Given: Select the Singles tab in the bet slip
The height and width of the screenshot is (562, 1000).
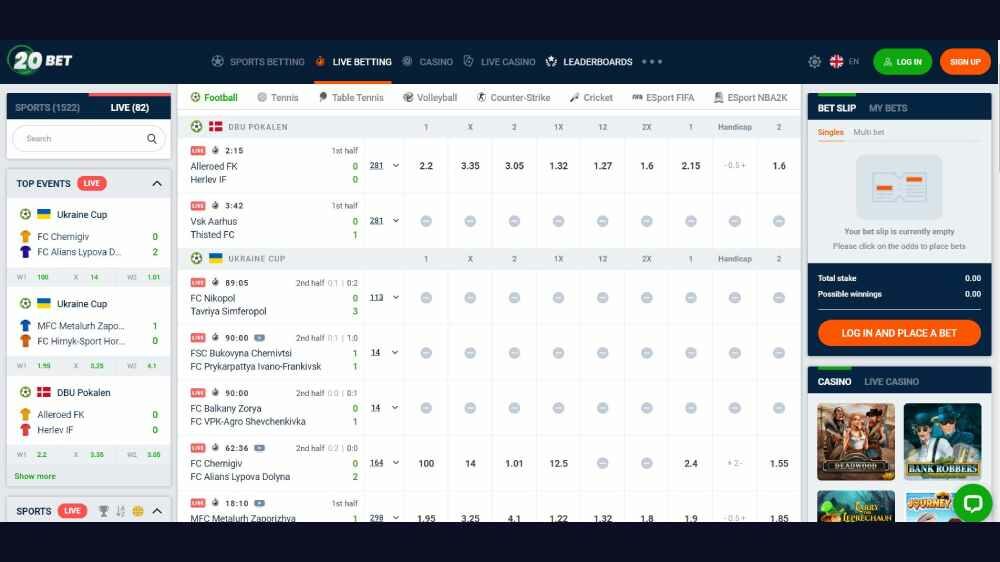Looking at the screenshot, I should pos(830,132).
